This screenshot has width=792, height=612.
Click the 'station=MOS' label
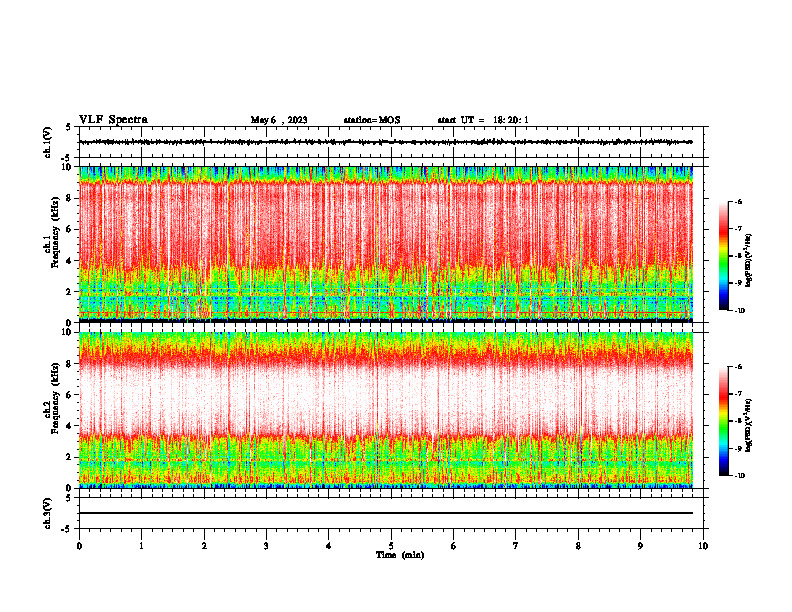(372, 120)
